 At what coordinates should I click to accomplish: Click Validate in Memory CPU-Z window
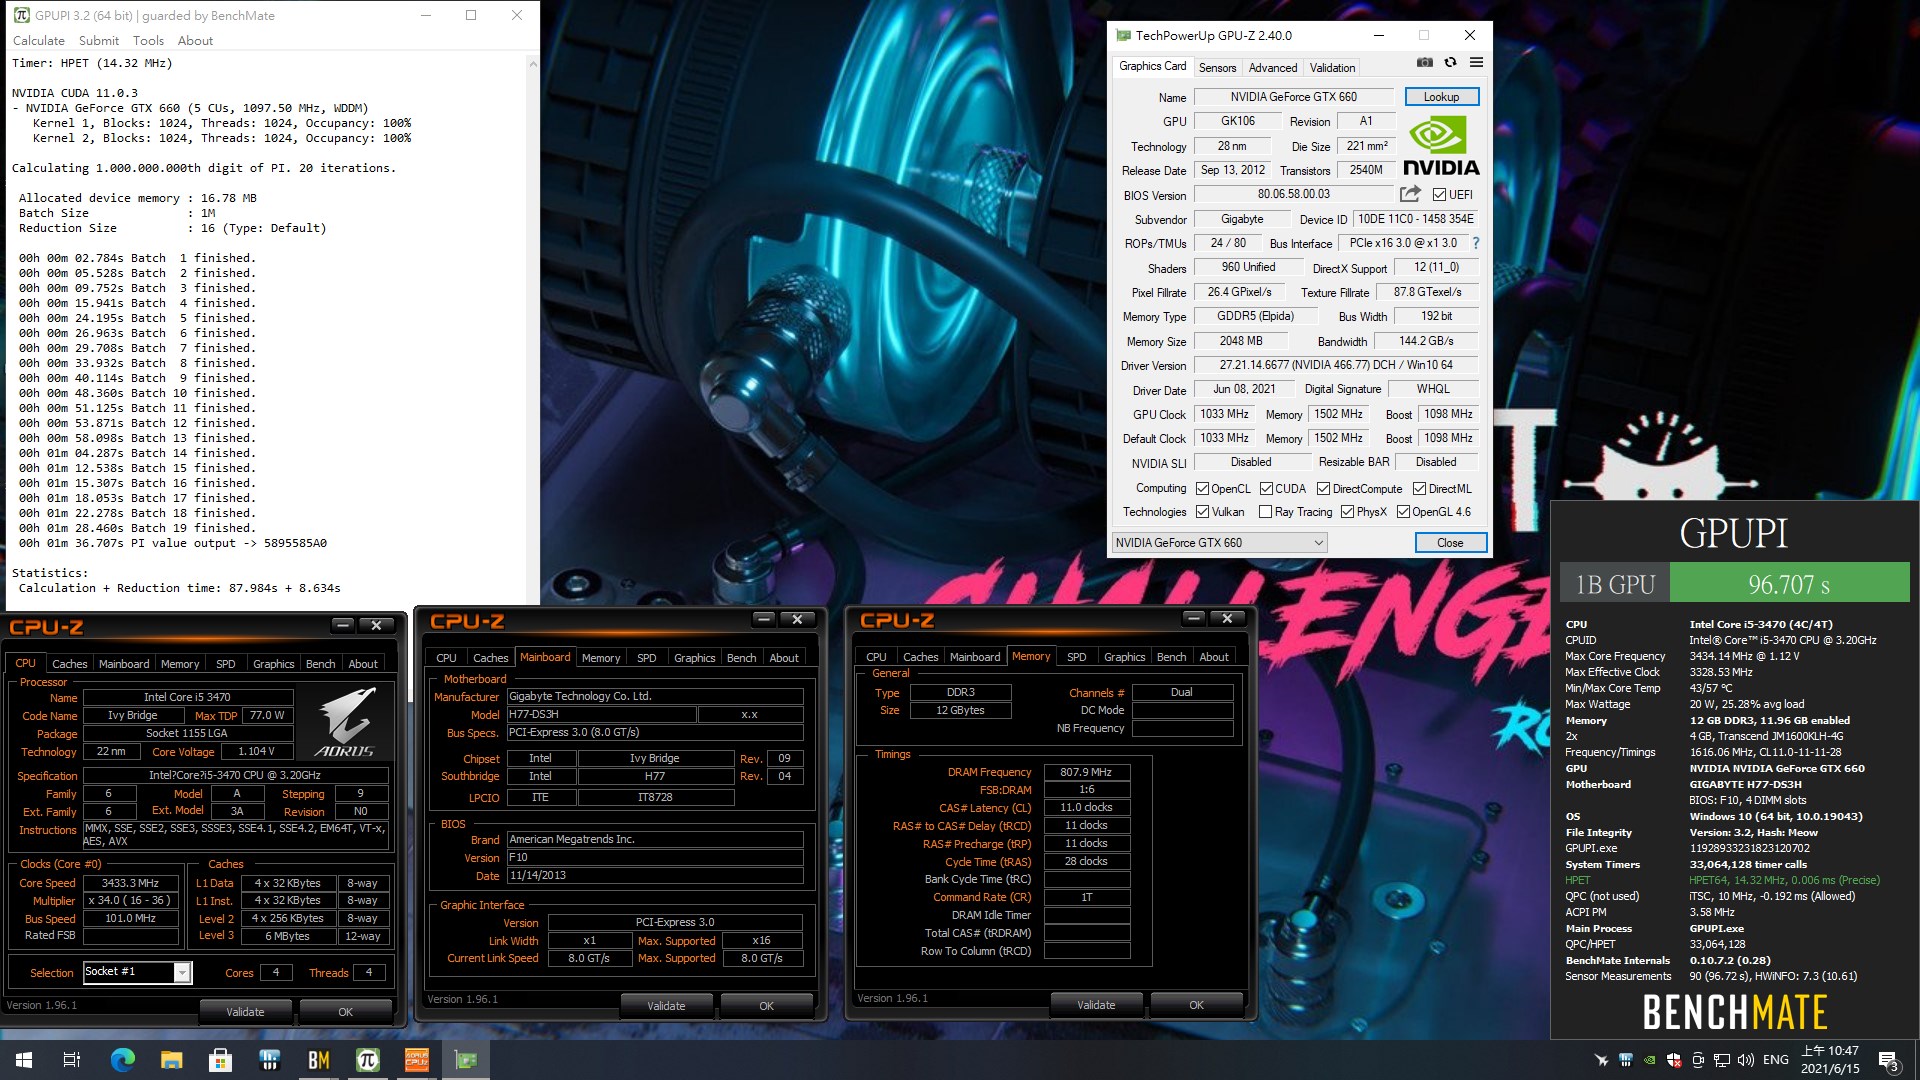tap(1096, 1004)
